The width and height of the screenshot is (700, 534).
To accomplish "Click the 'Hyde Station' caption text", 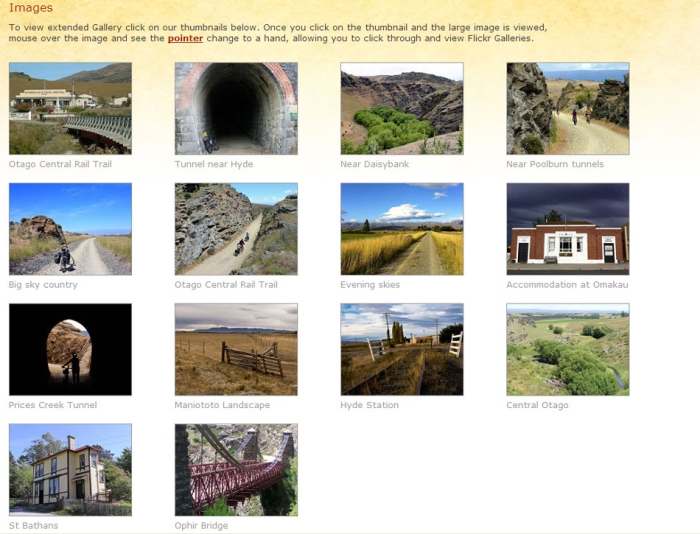I will click(370, 405).
